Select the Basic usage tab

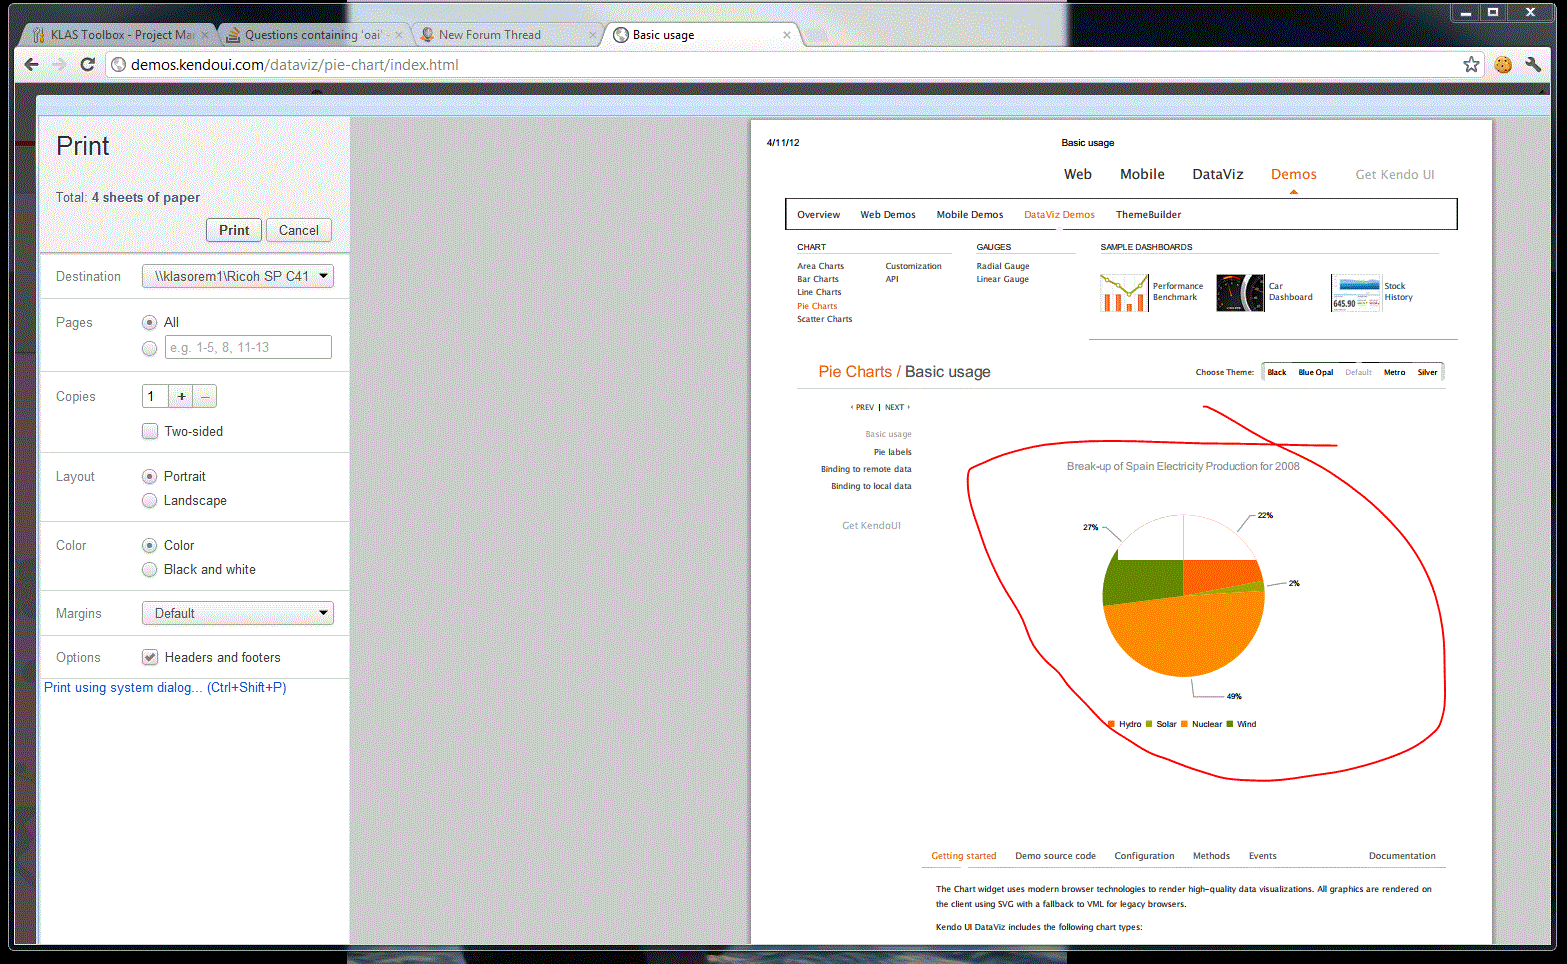coord(702,34)
